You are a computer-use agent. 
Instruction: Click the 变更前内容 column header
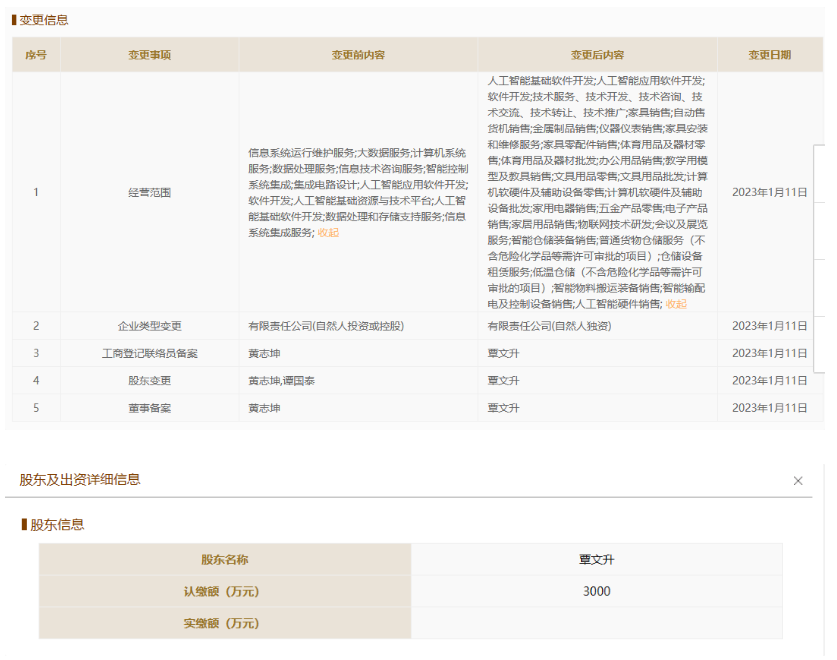click(x=358, y=55)
